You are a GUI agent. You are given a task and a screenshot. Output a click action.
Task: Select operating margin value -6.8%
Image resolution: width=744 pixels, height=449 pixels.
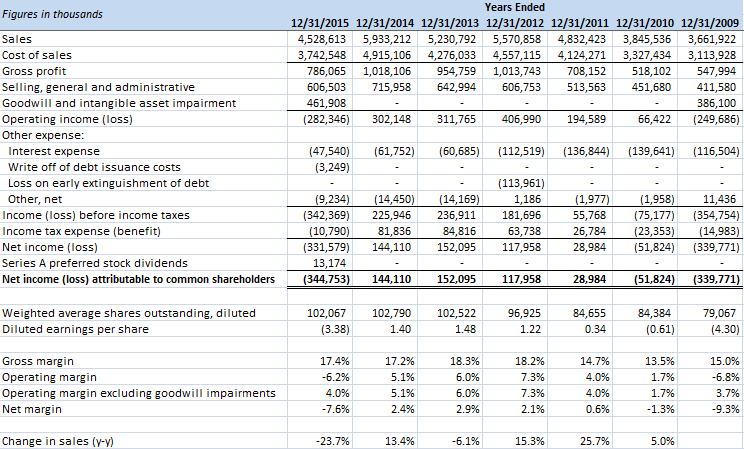click(726, 377)
